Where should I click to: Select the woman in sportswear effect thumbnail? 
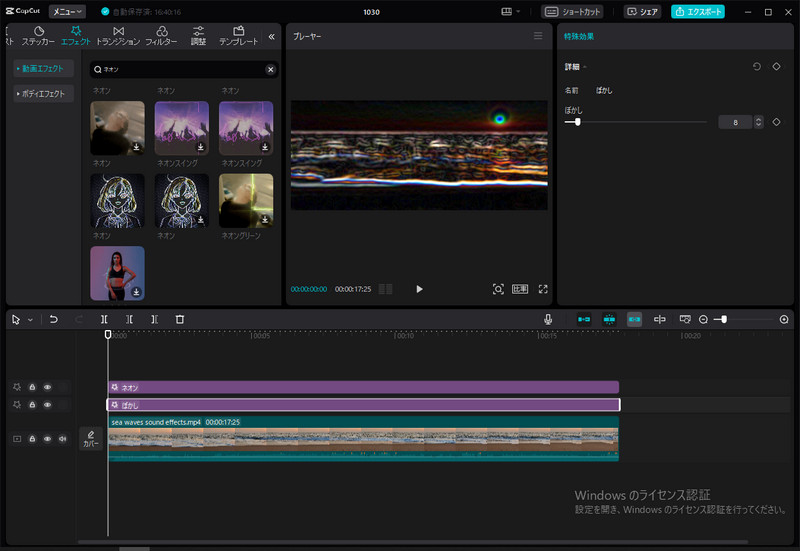pyautogui.click(x=117, y=273)
